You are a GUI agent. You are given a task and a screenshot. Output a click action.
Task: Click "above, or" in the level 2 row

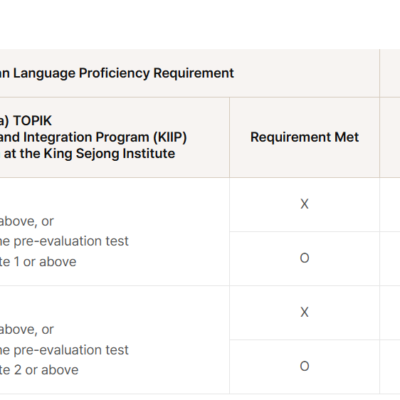point(27,330)
